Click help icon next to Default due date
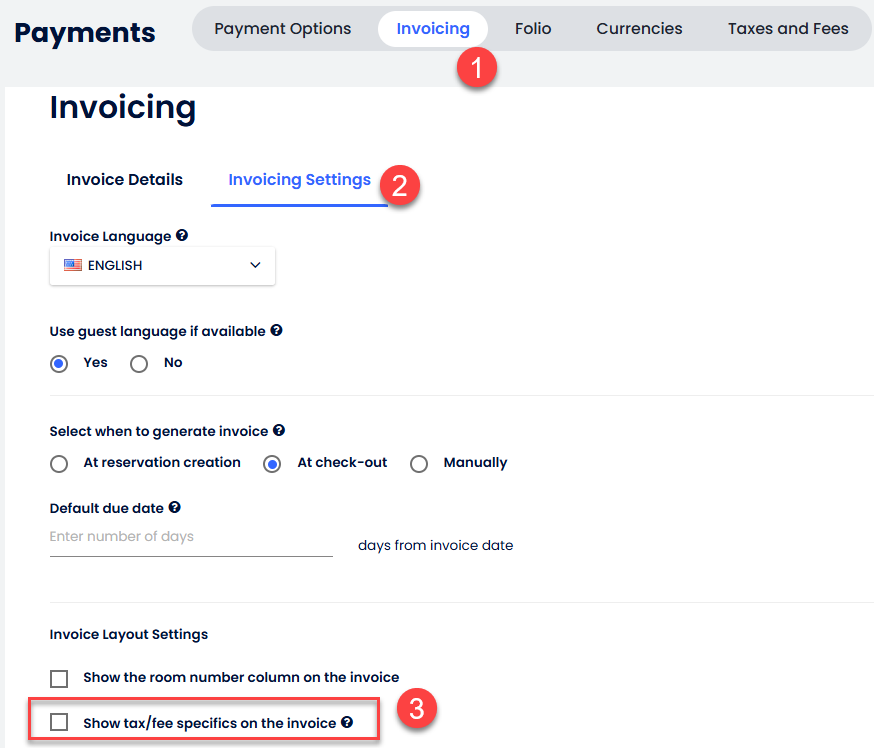This screenshot has height=748, width=874. (x=175, y=508)
